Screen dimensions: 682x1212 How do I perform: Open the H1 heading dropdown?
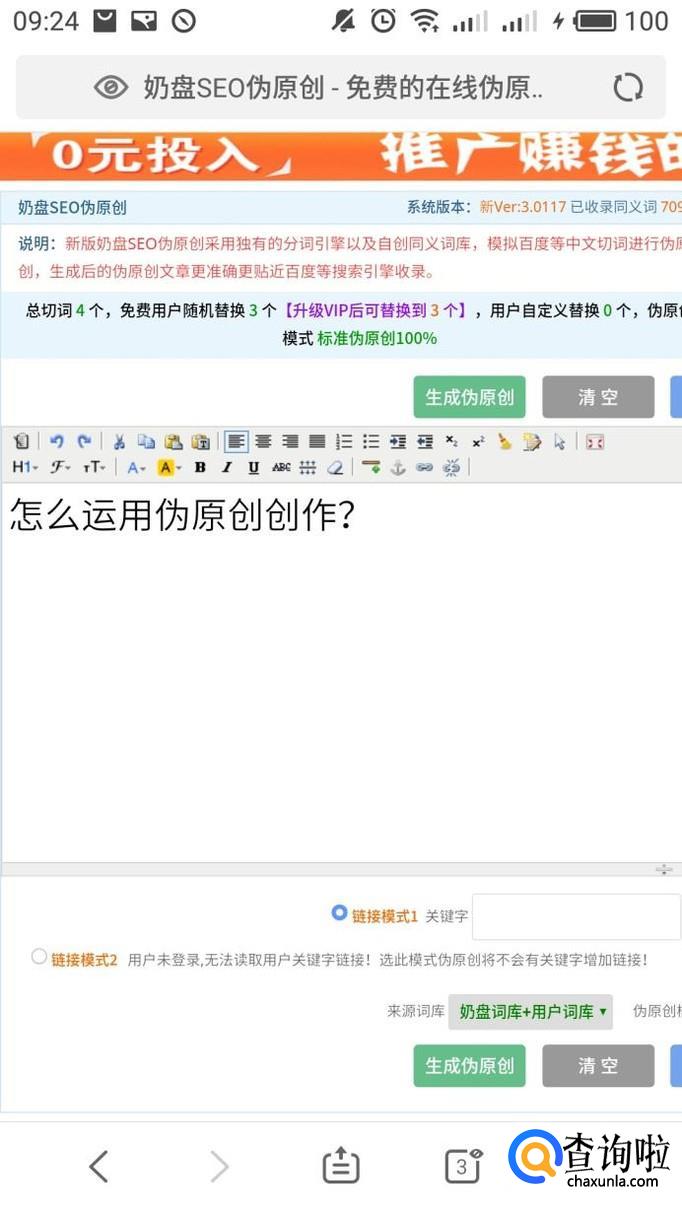(x=25, y=467)
